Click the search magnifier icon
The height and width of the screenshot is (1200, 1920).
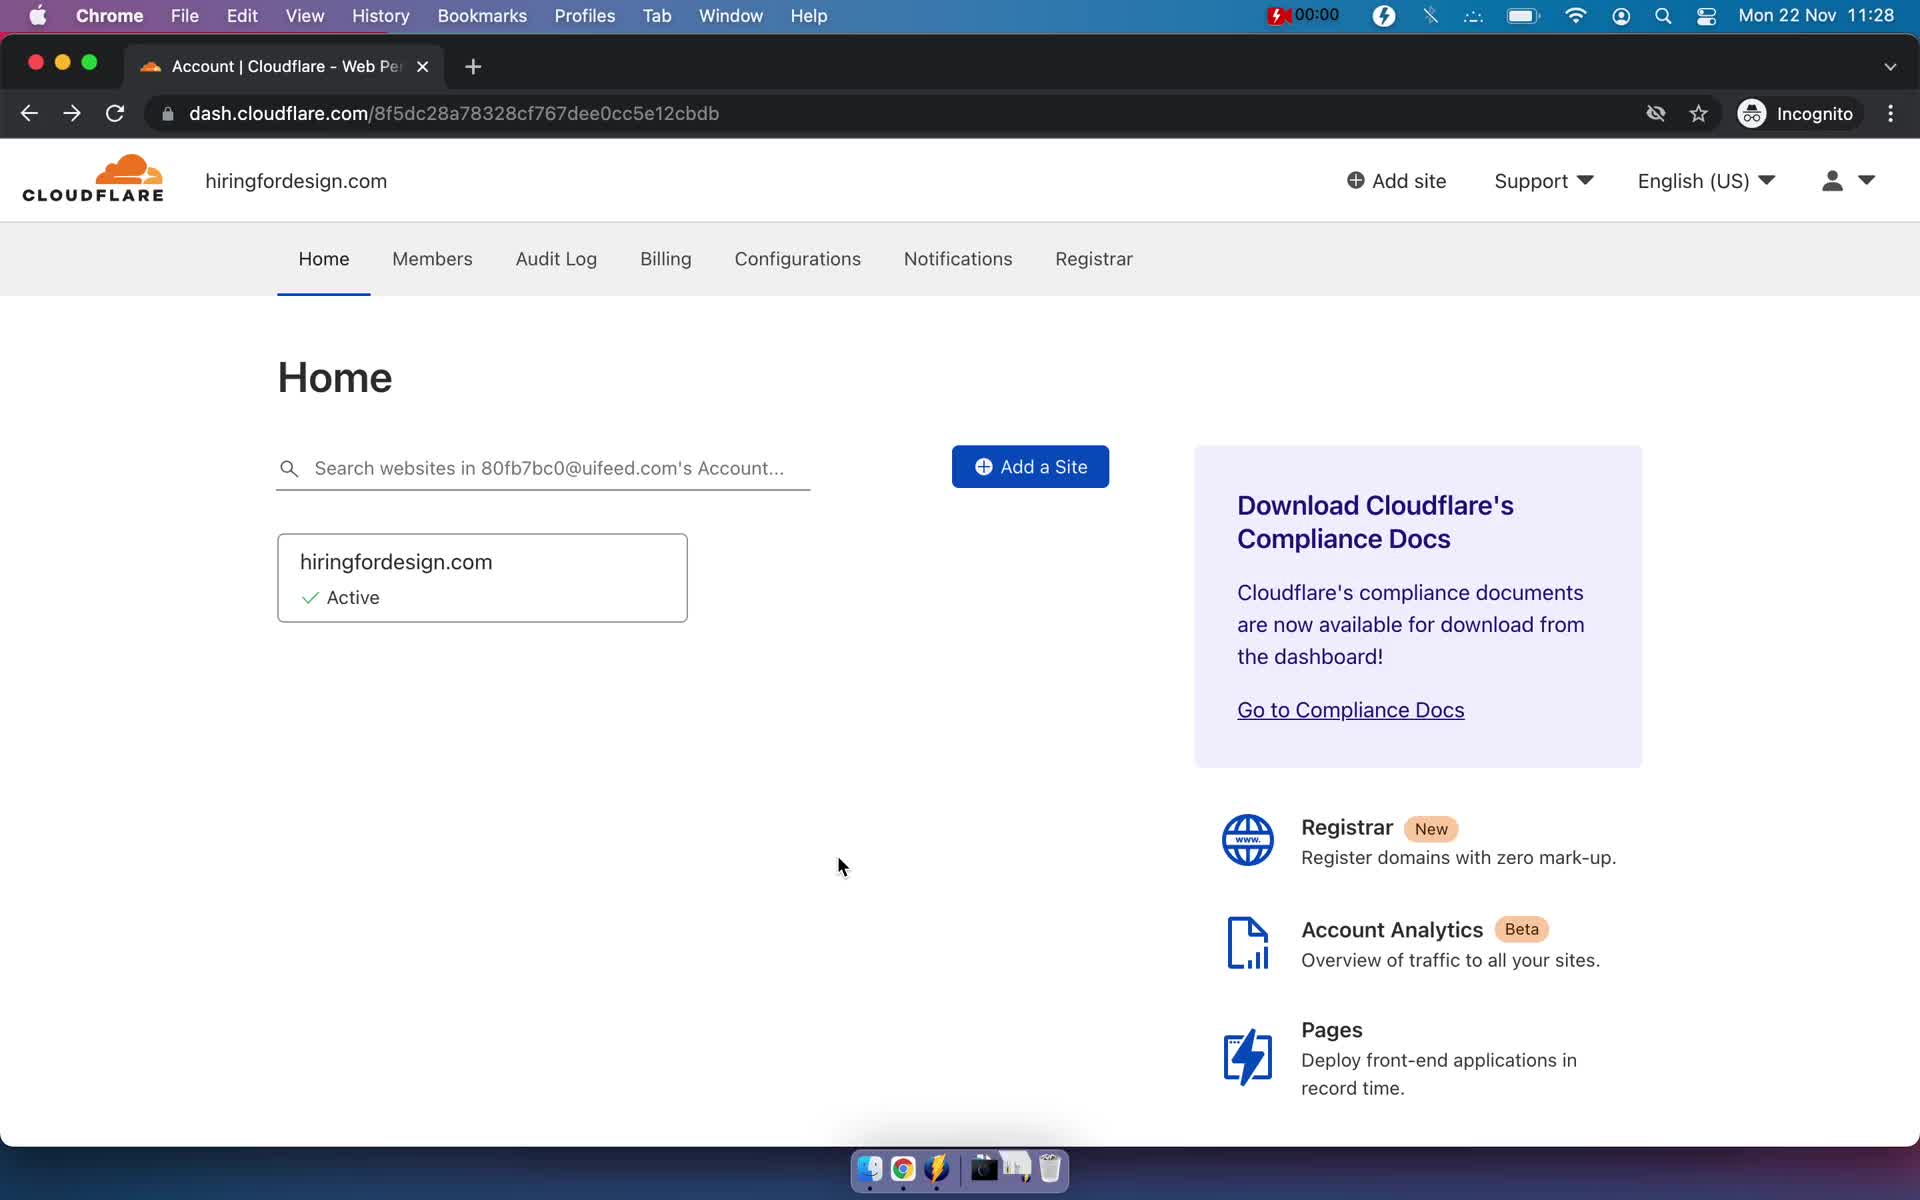288,467
